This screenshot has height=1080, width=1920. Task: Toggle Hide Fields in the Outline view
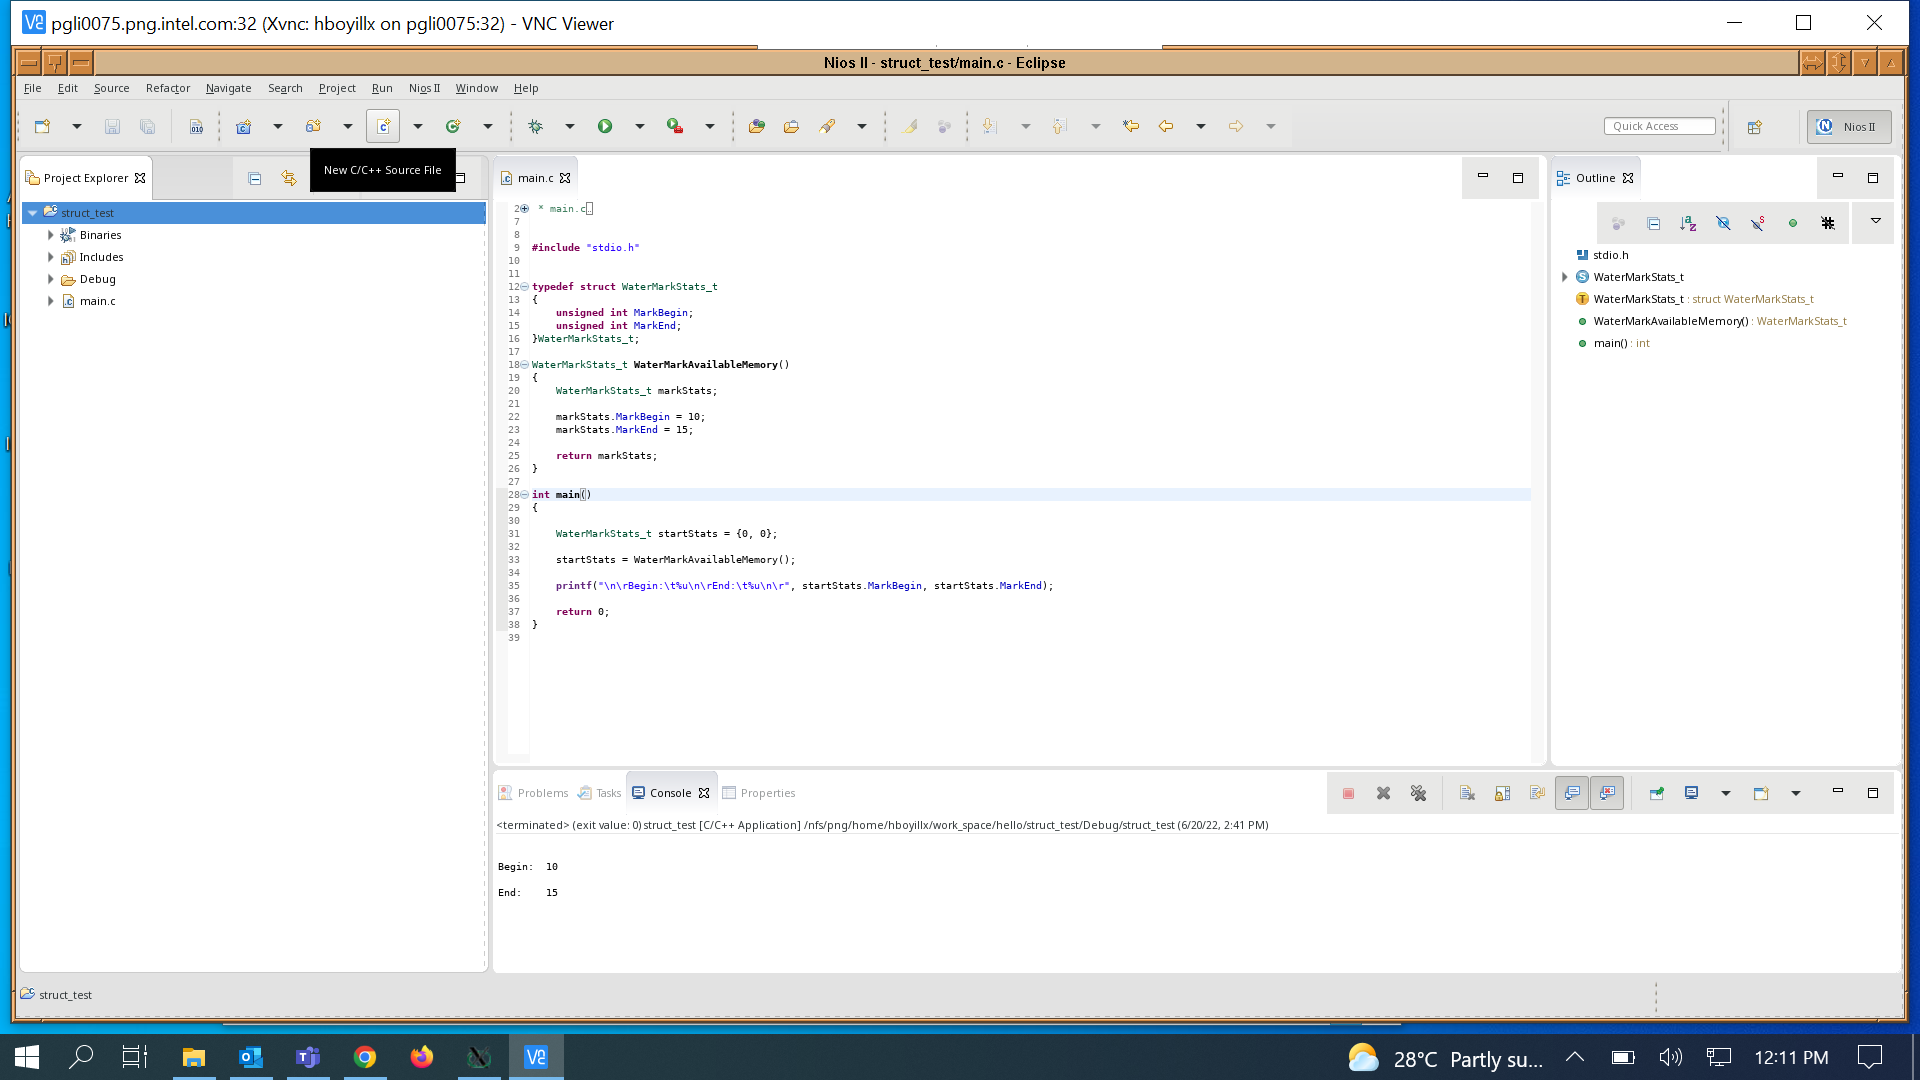(x=1723, y=223)
